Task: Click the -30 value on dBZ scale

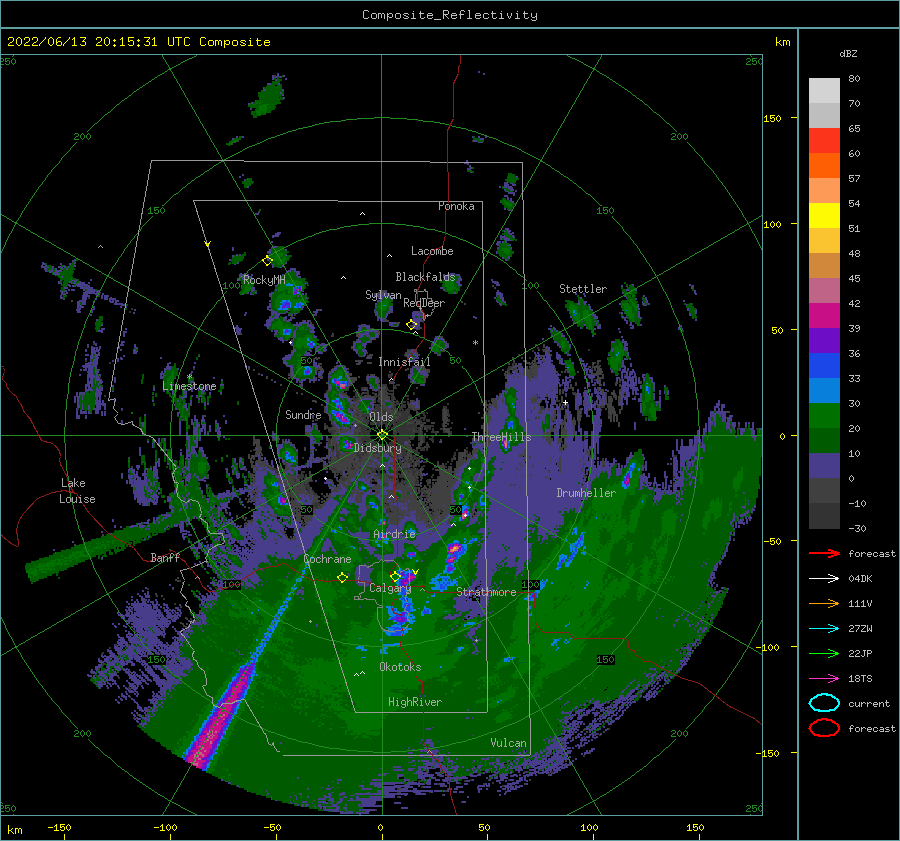Action: (x=857, y=528)
